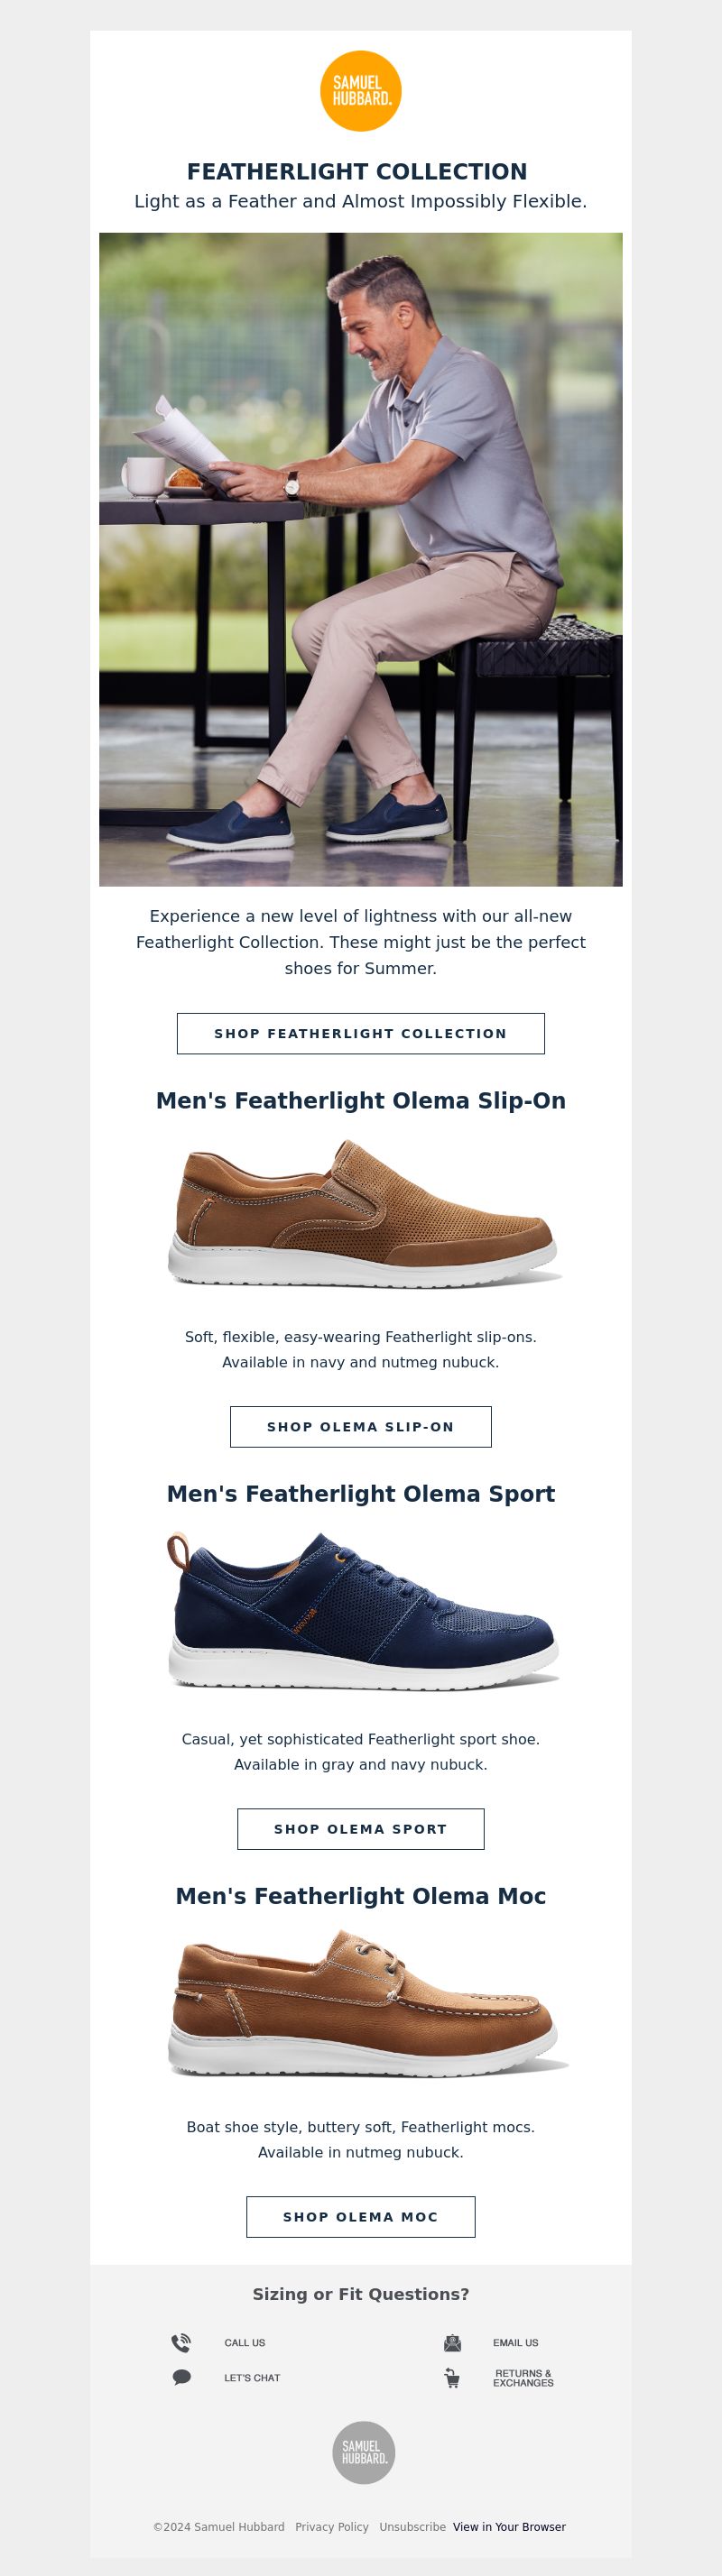Screen dimensions: 722x2576
Task: Click the hero photo of seated man
Action: [x=361, y=559]
